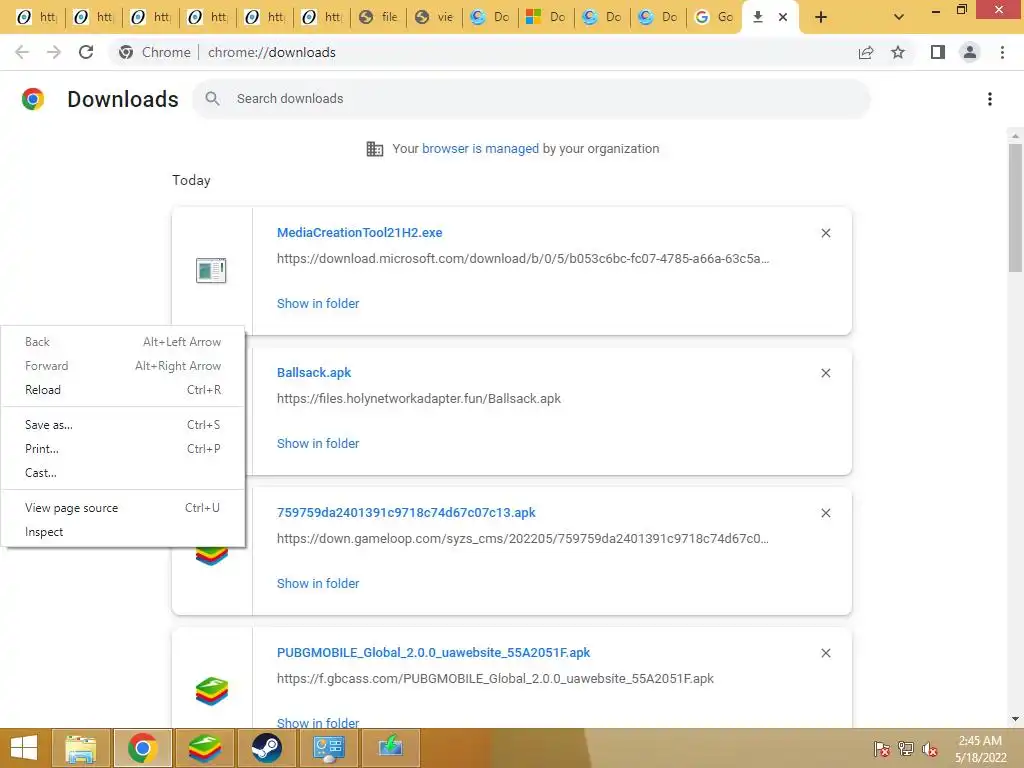1024x768 pixels.
Task: Remove 759759da2401391c9718c74d67c07c13.apk entry from list
Action: [825, 513]
